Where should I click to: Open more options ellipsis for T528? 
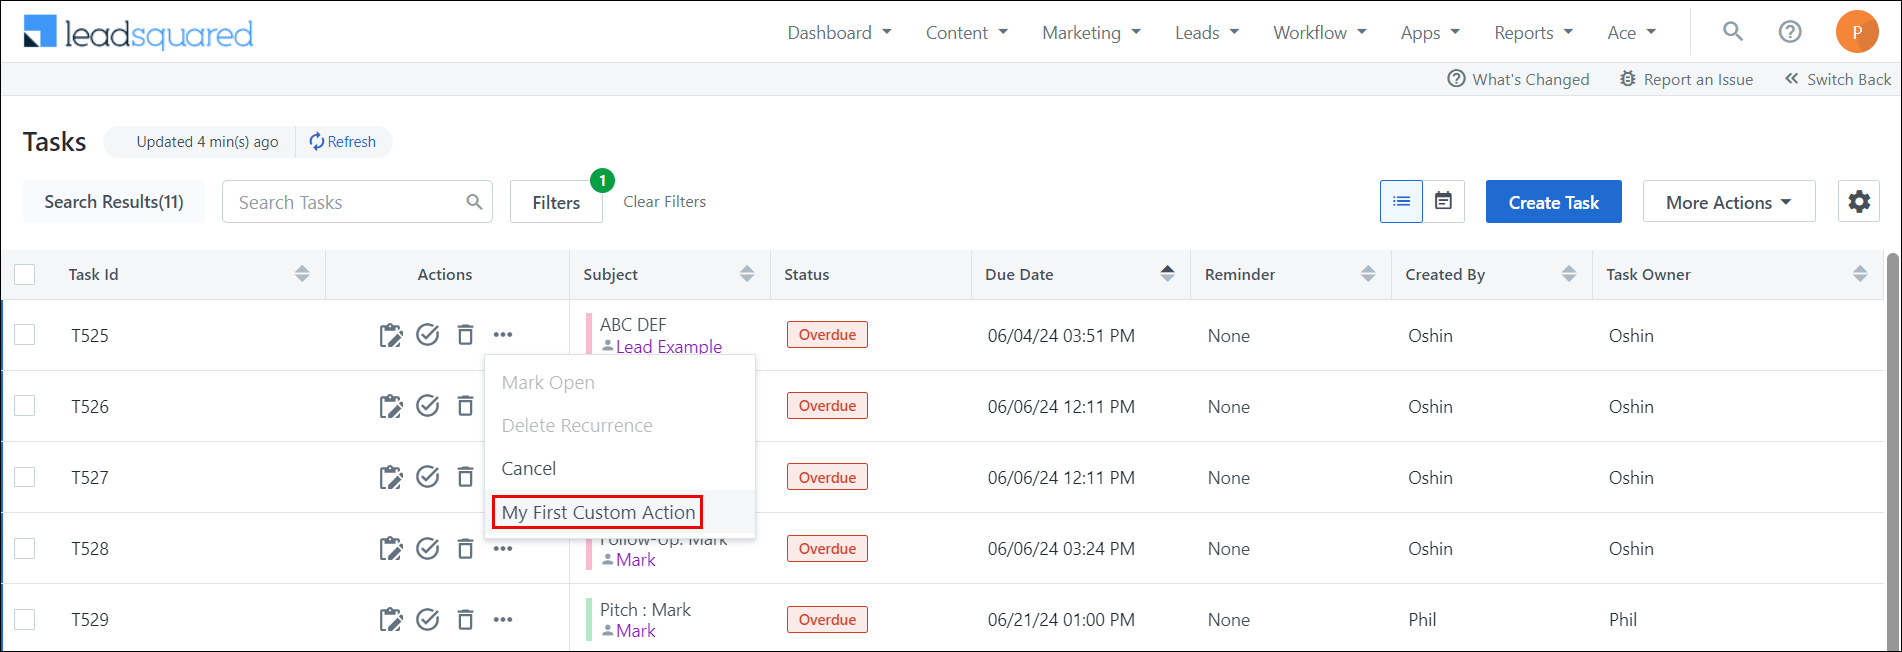(x=503, y=549)
